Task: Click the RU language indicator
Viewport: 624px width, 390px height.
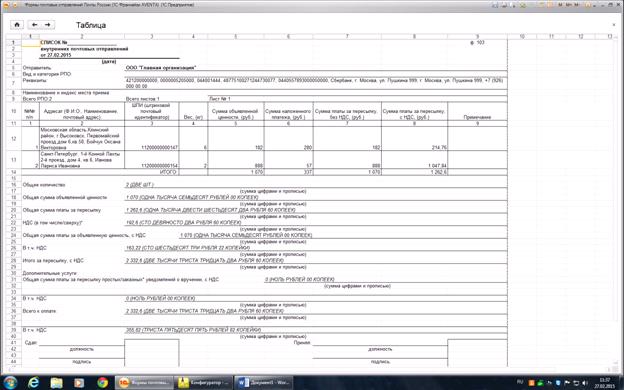Action: (520, 383)
